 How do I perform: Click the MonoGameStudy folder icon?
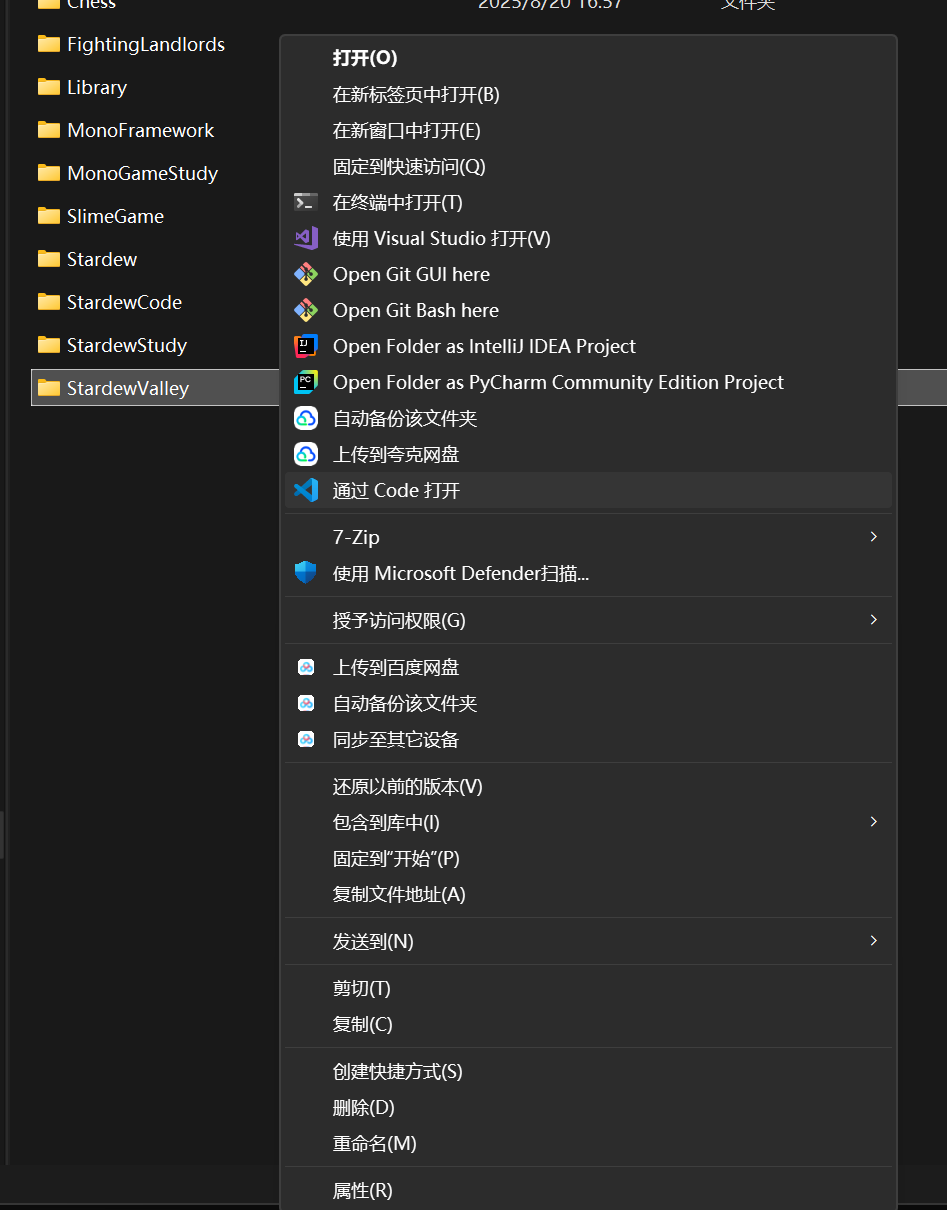(49, 173)
